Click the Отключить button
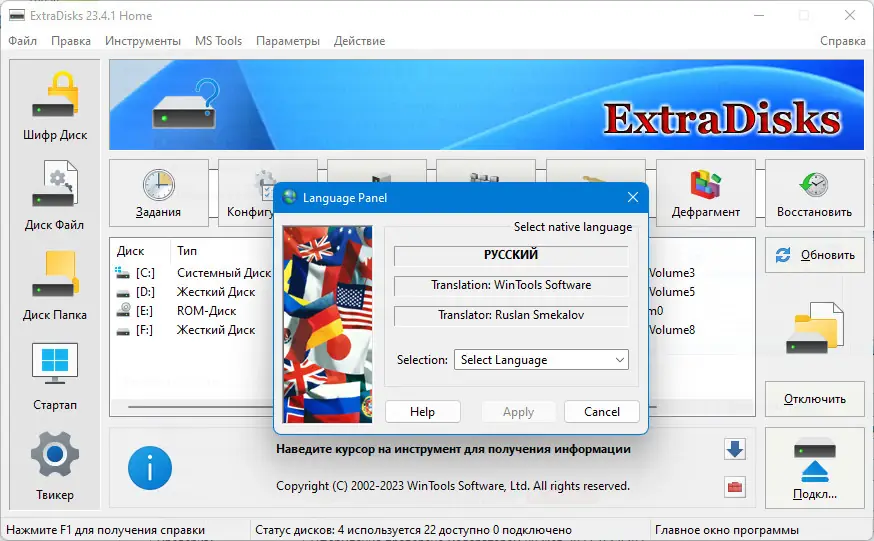Image resolution: width=874 pixels, height=541 pixels. [x=814, y=399]
